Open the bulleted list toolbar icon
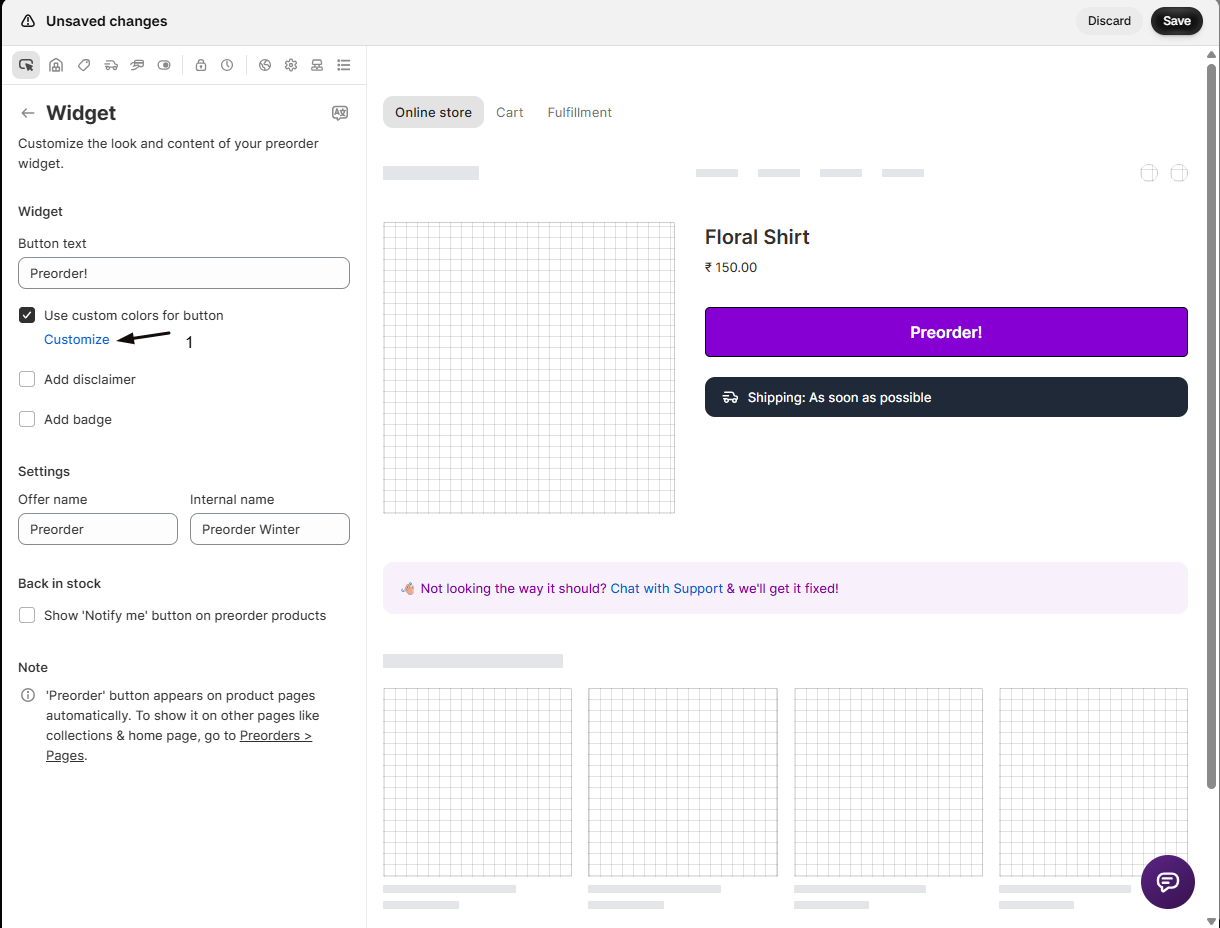 pos(344,65)
